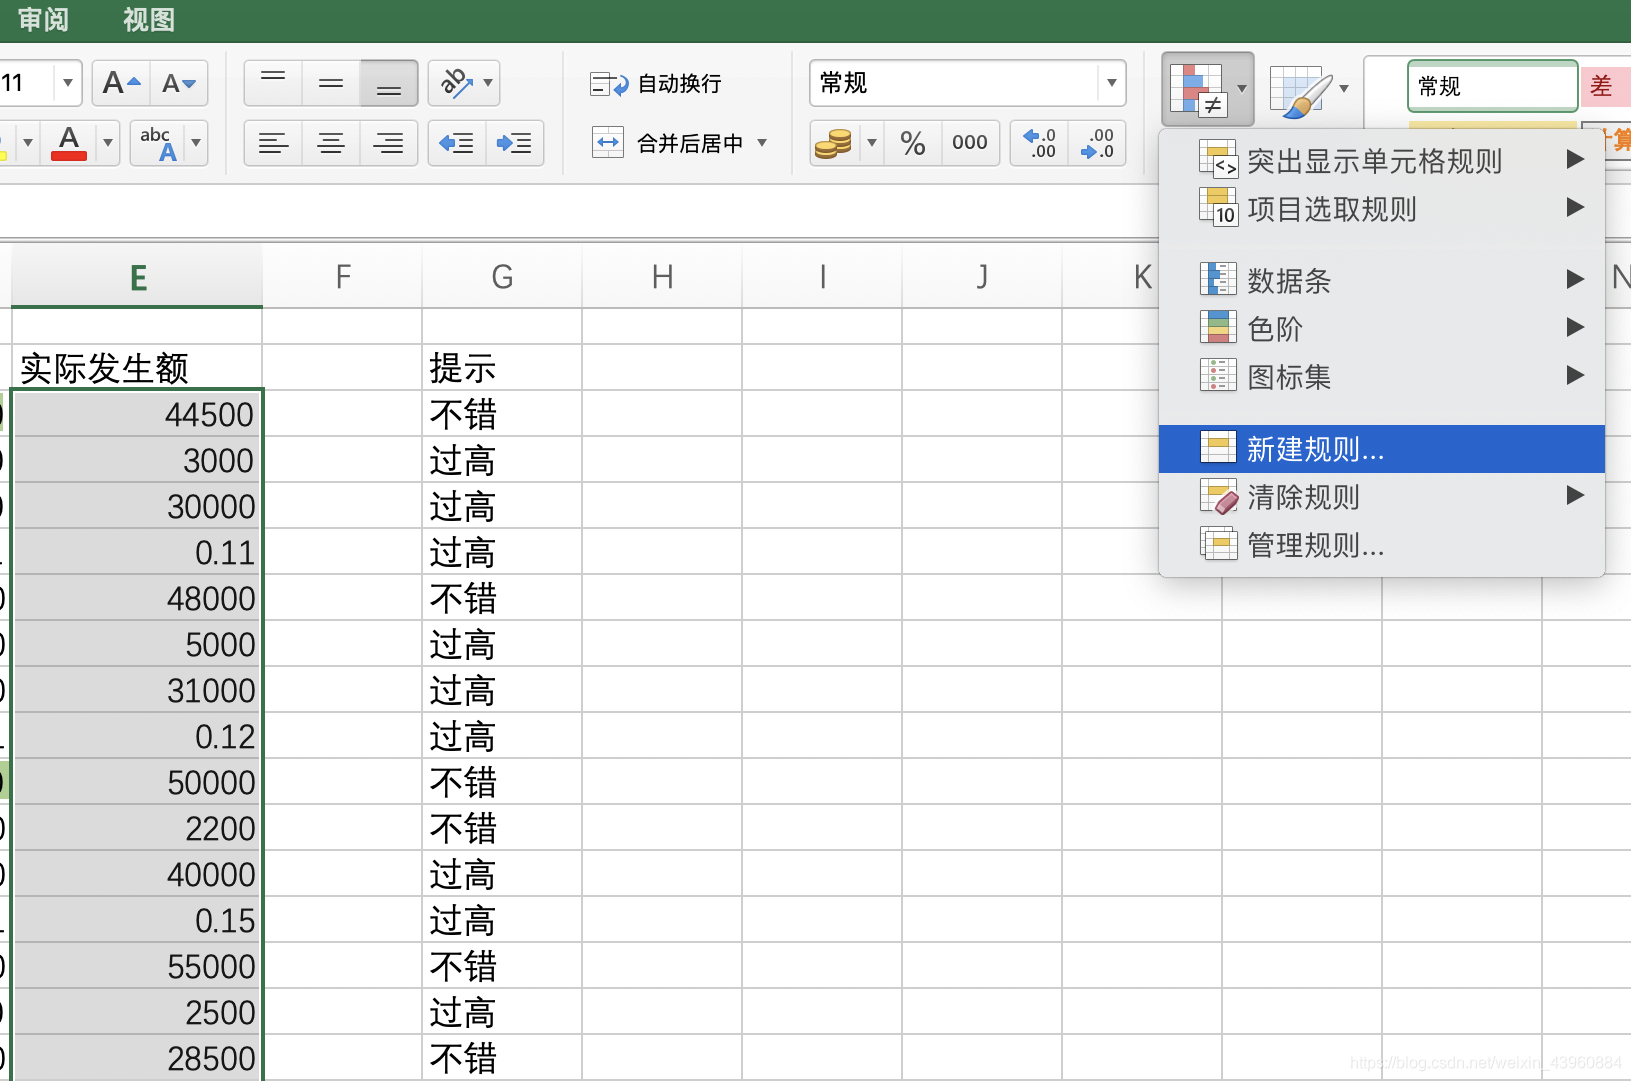Apply currency format with the coins icon

834,143
